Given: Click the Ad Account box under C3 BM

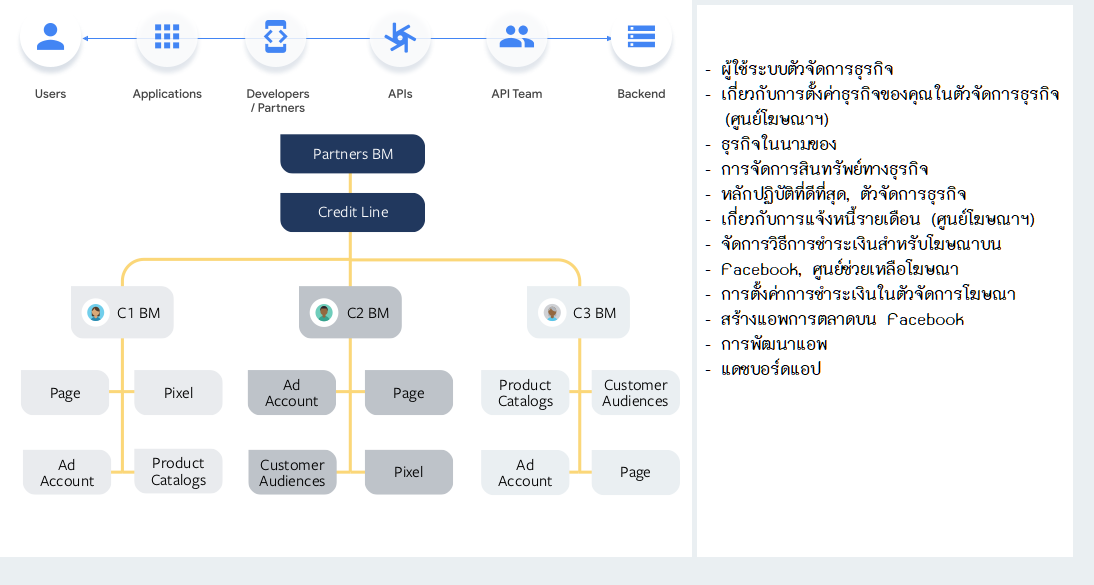Looking at the screenshot, I should pos(525,473).
